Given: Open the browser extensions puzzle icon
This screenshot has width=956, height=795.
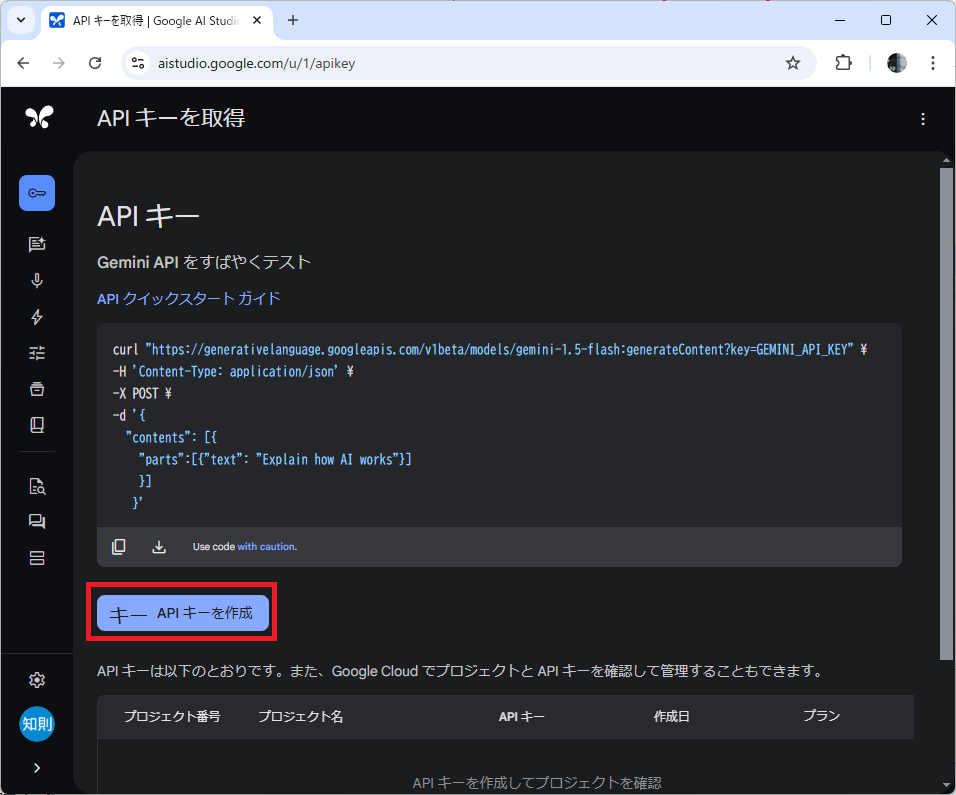Looking at the screenshot, I should tap(843, 63).
